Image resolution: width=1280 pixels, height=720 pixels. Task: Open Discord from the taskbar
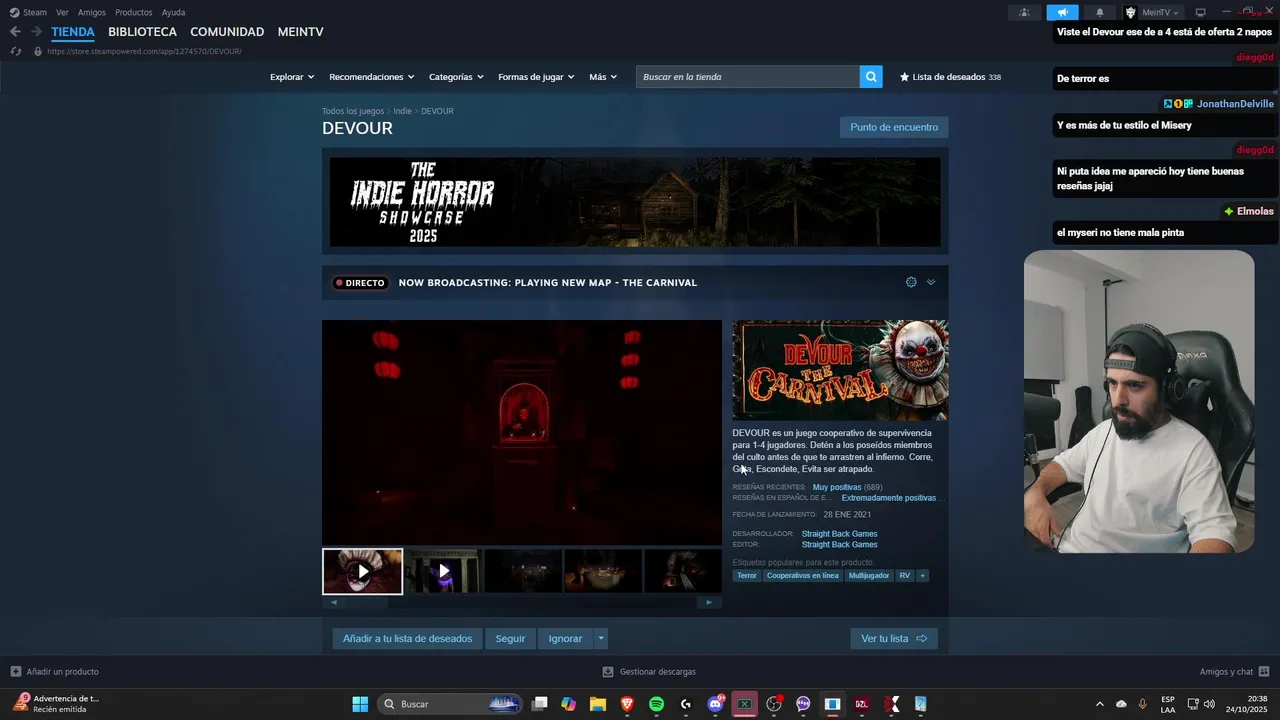(x=715, y=704)
